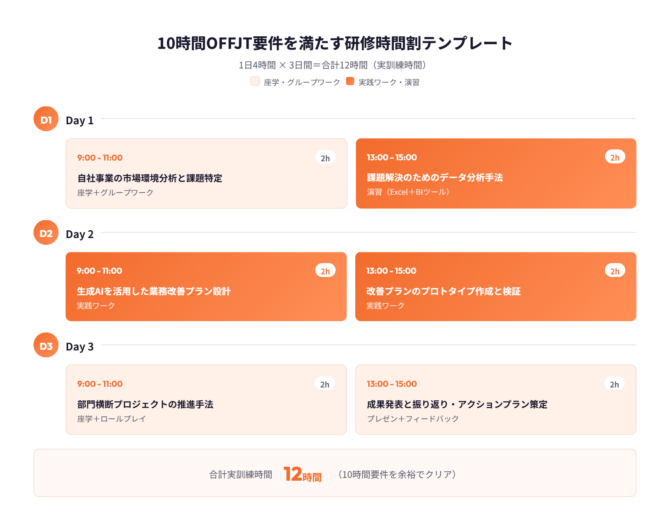Viewport: 670px width, 525px height.
Task: Select the Day 2 heading
Action: pyautogui.click(x=80, y=234)
